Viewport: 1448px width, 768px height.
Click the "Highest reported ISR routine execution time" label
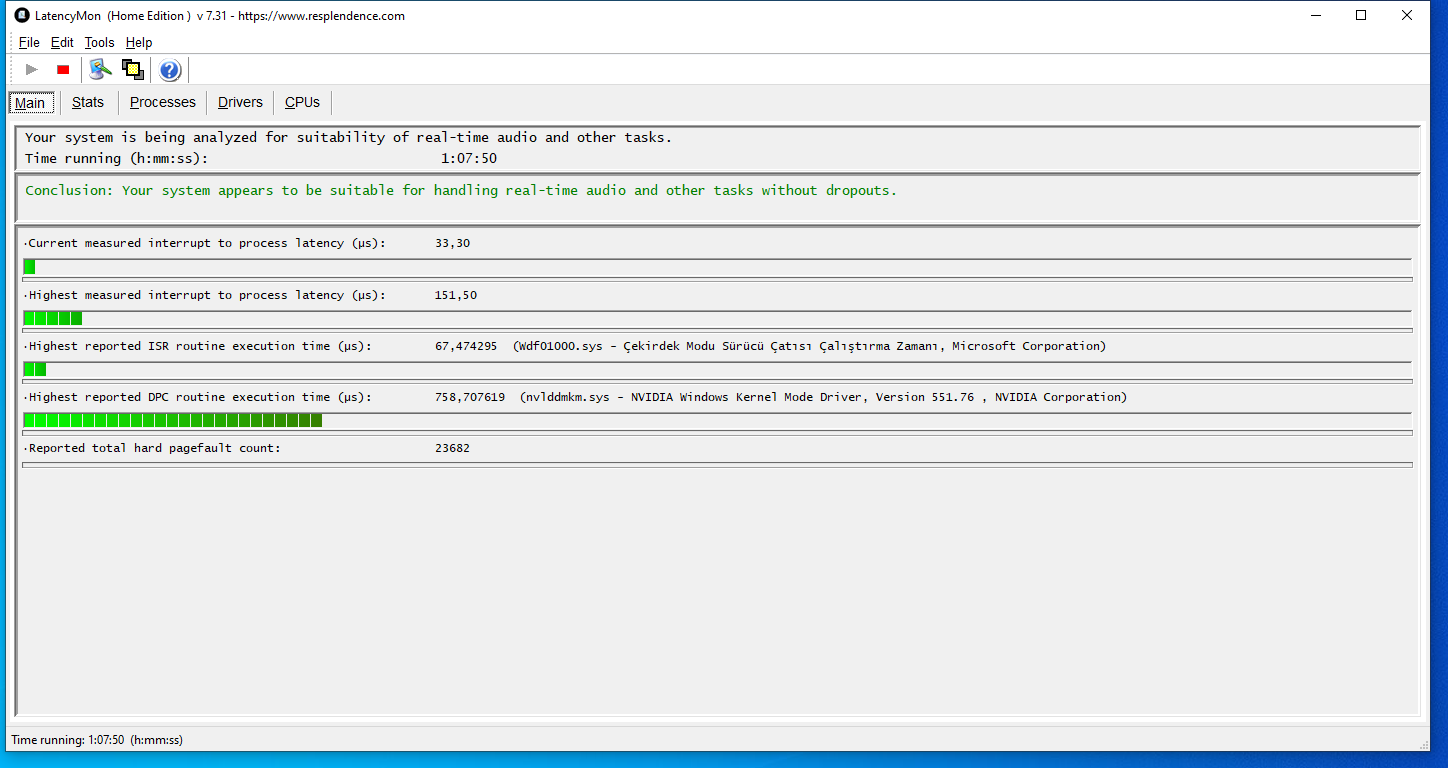tap(200, 346)
